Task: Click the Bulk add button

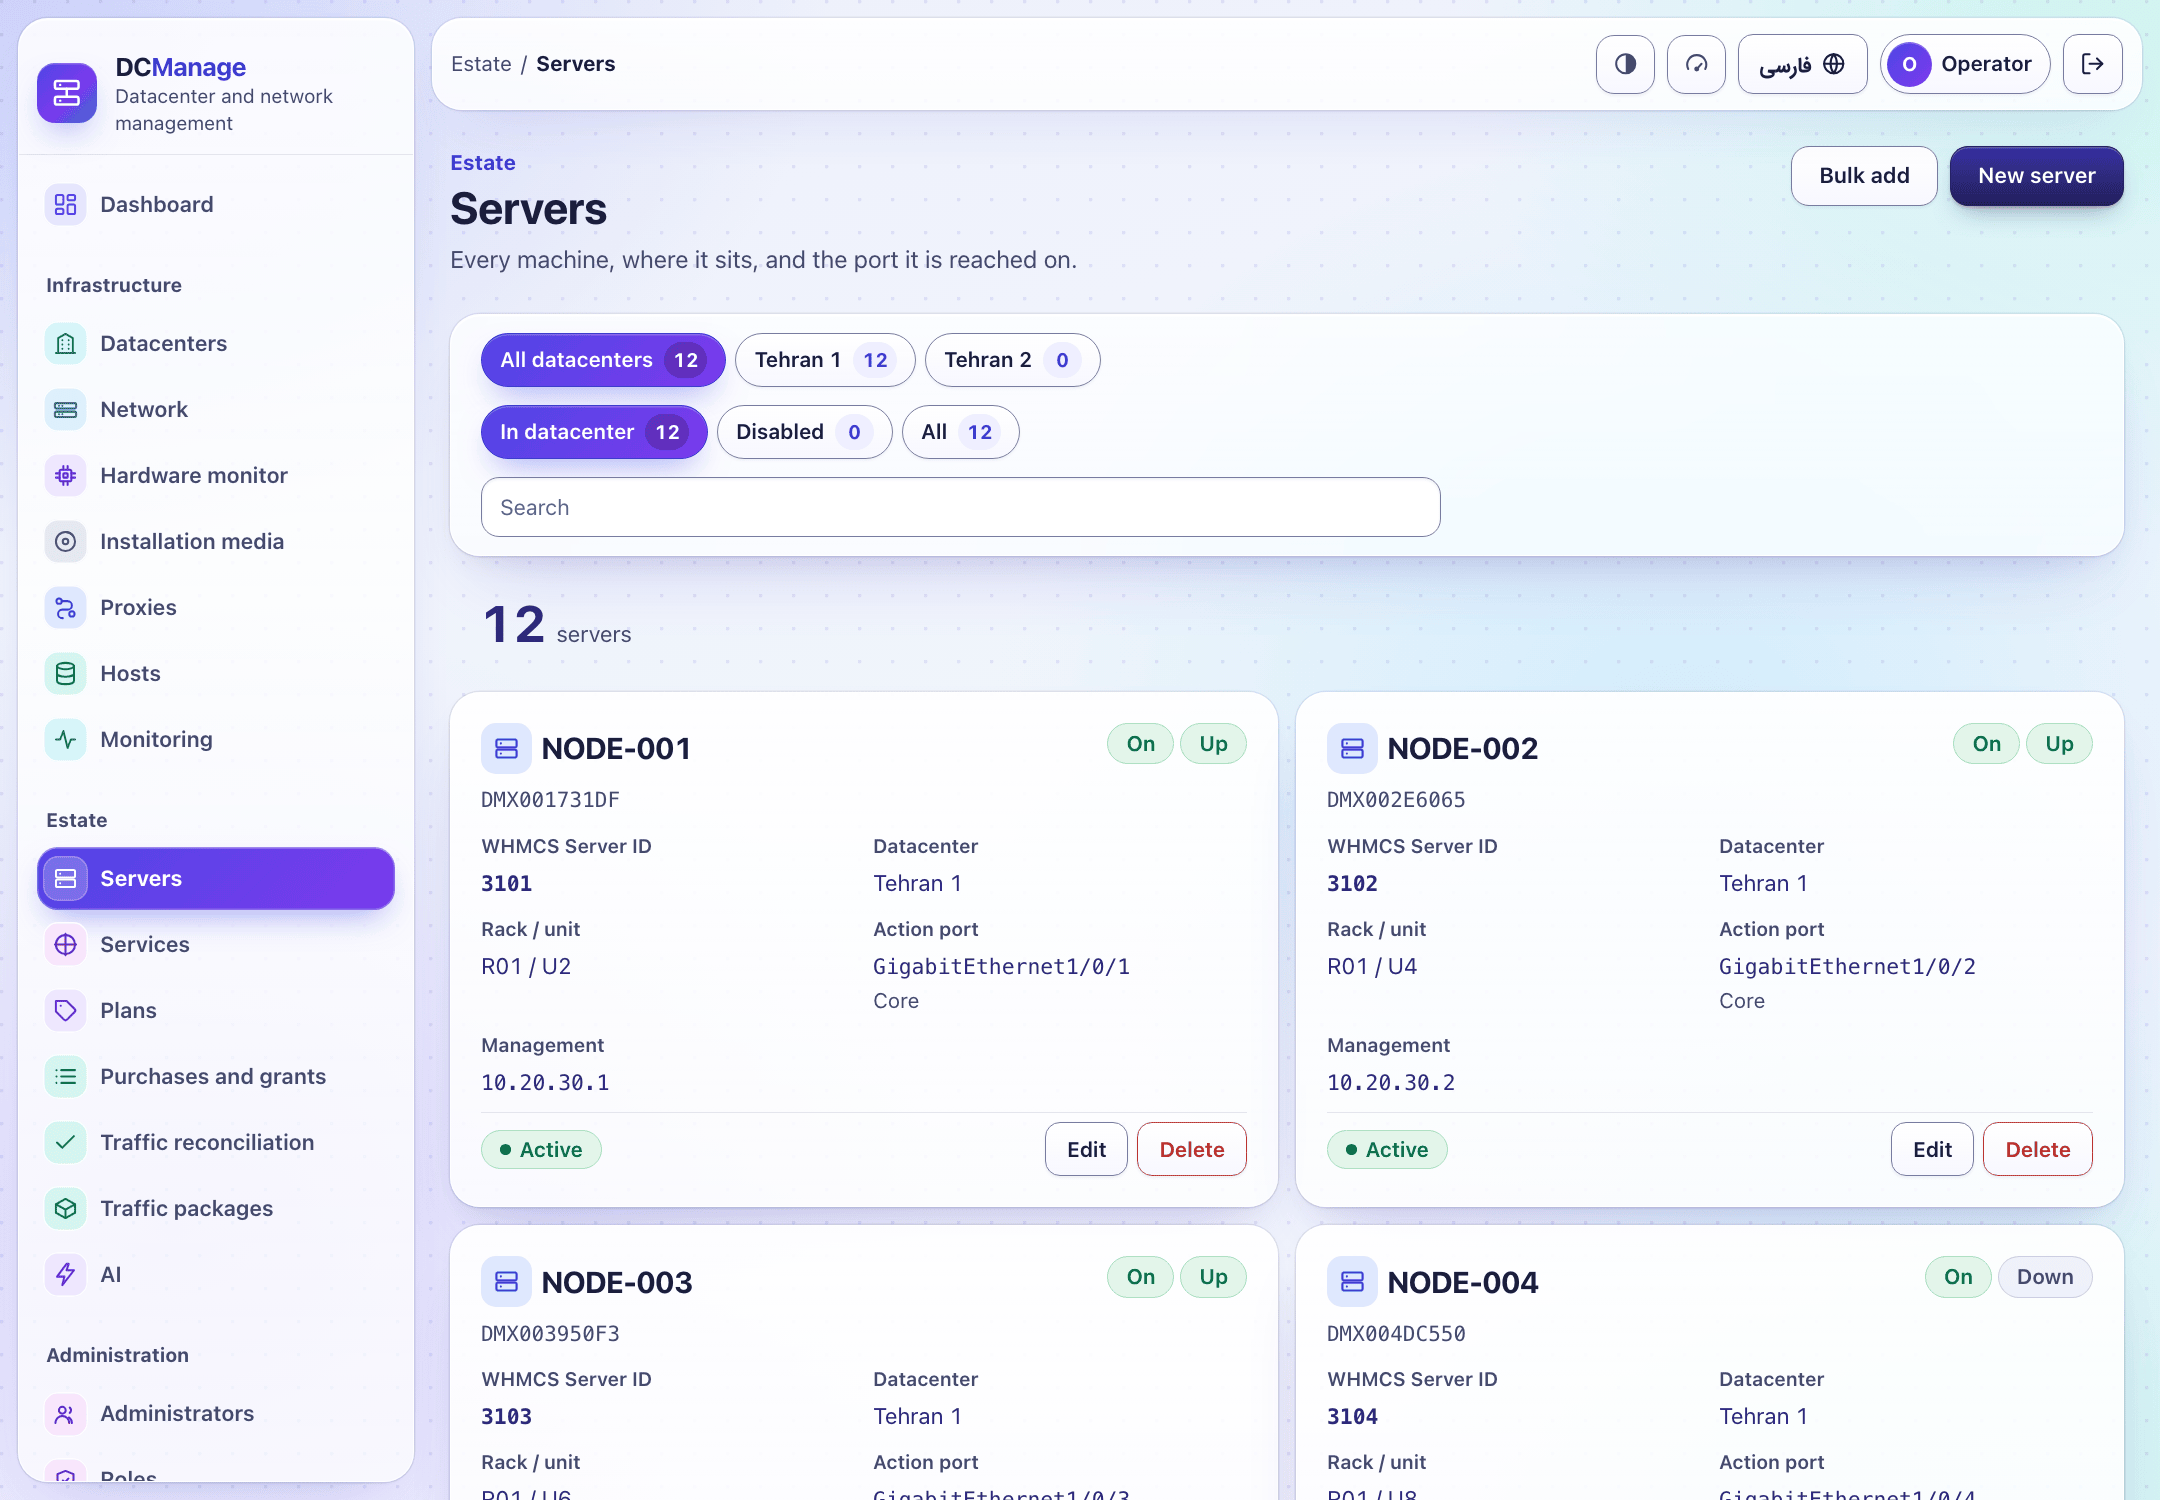Action: (1864, 176)
